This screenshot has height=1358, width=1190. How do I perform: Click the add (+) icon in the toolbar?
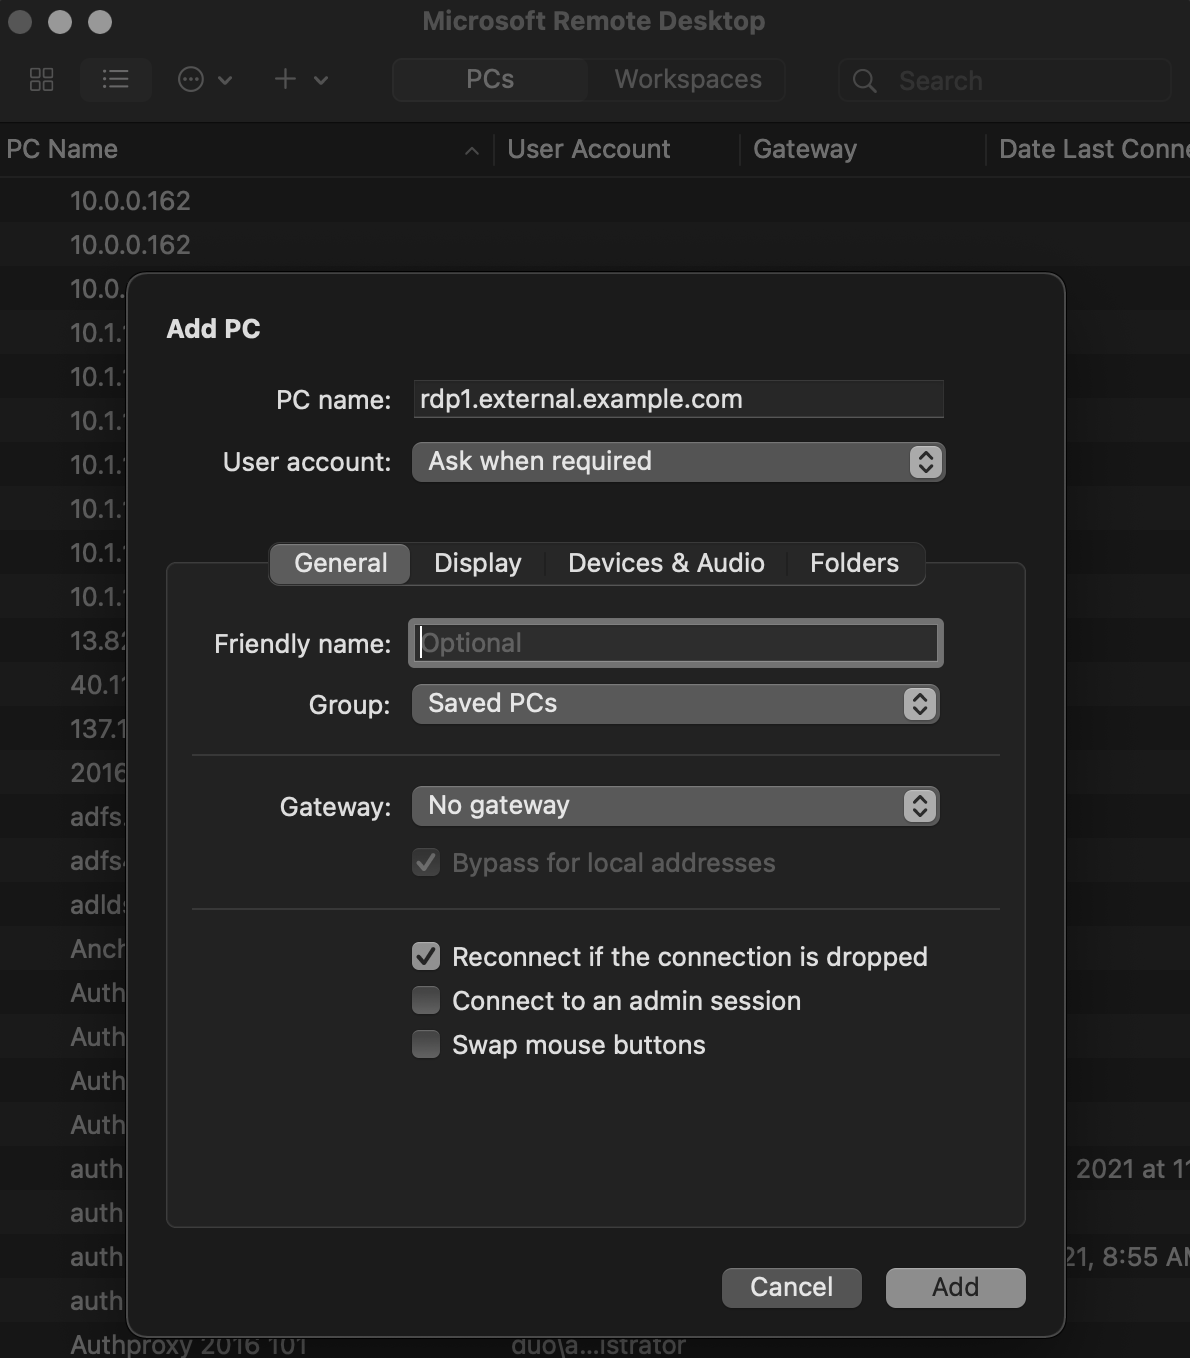point(284,80)
